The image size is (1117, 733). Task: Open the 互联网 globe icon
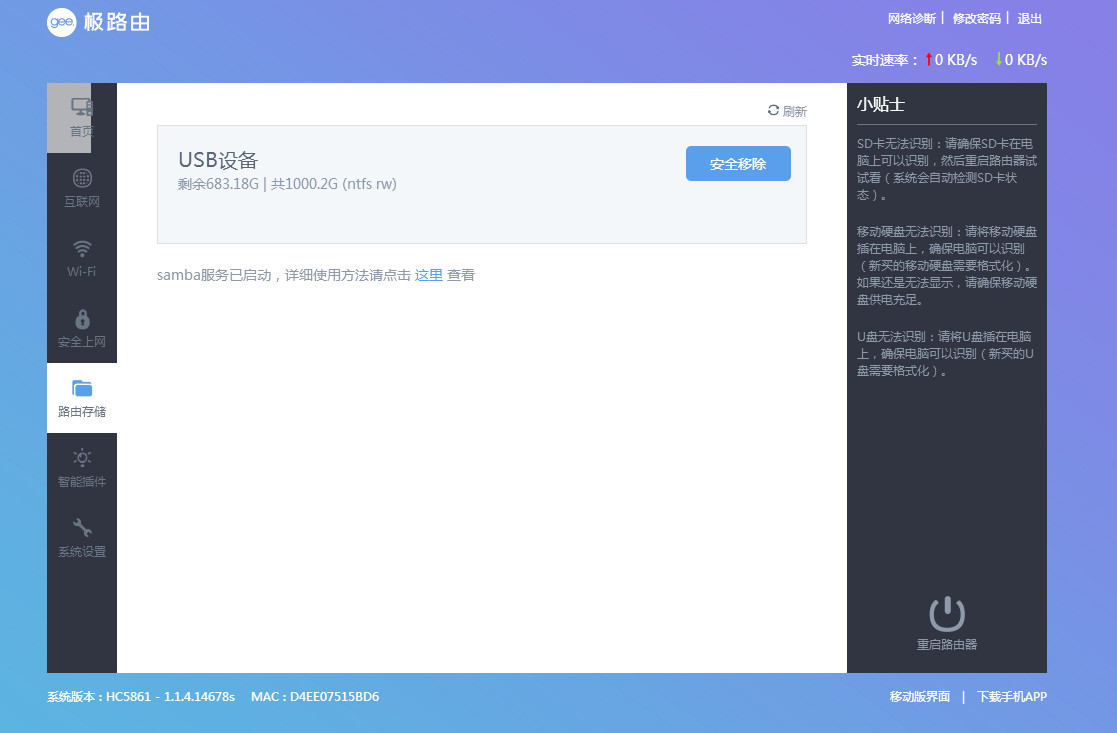click(82, 178)
